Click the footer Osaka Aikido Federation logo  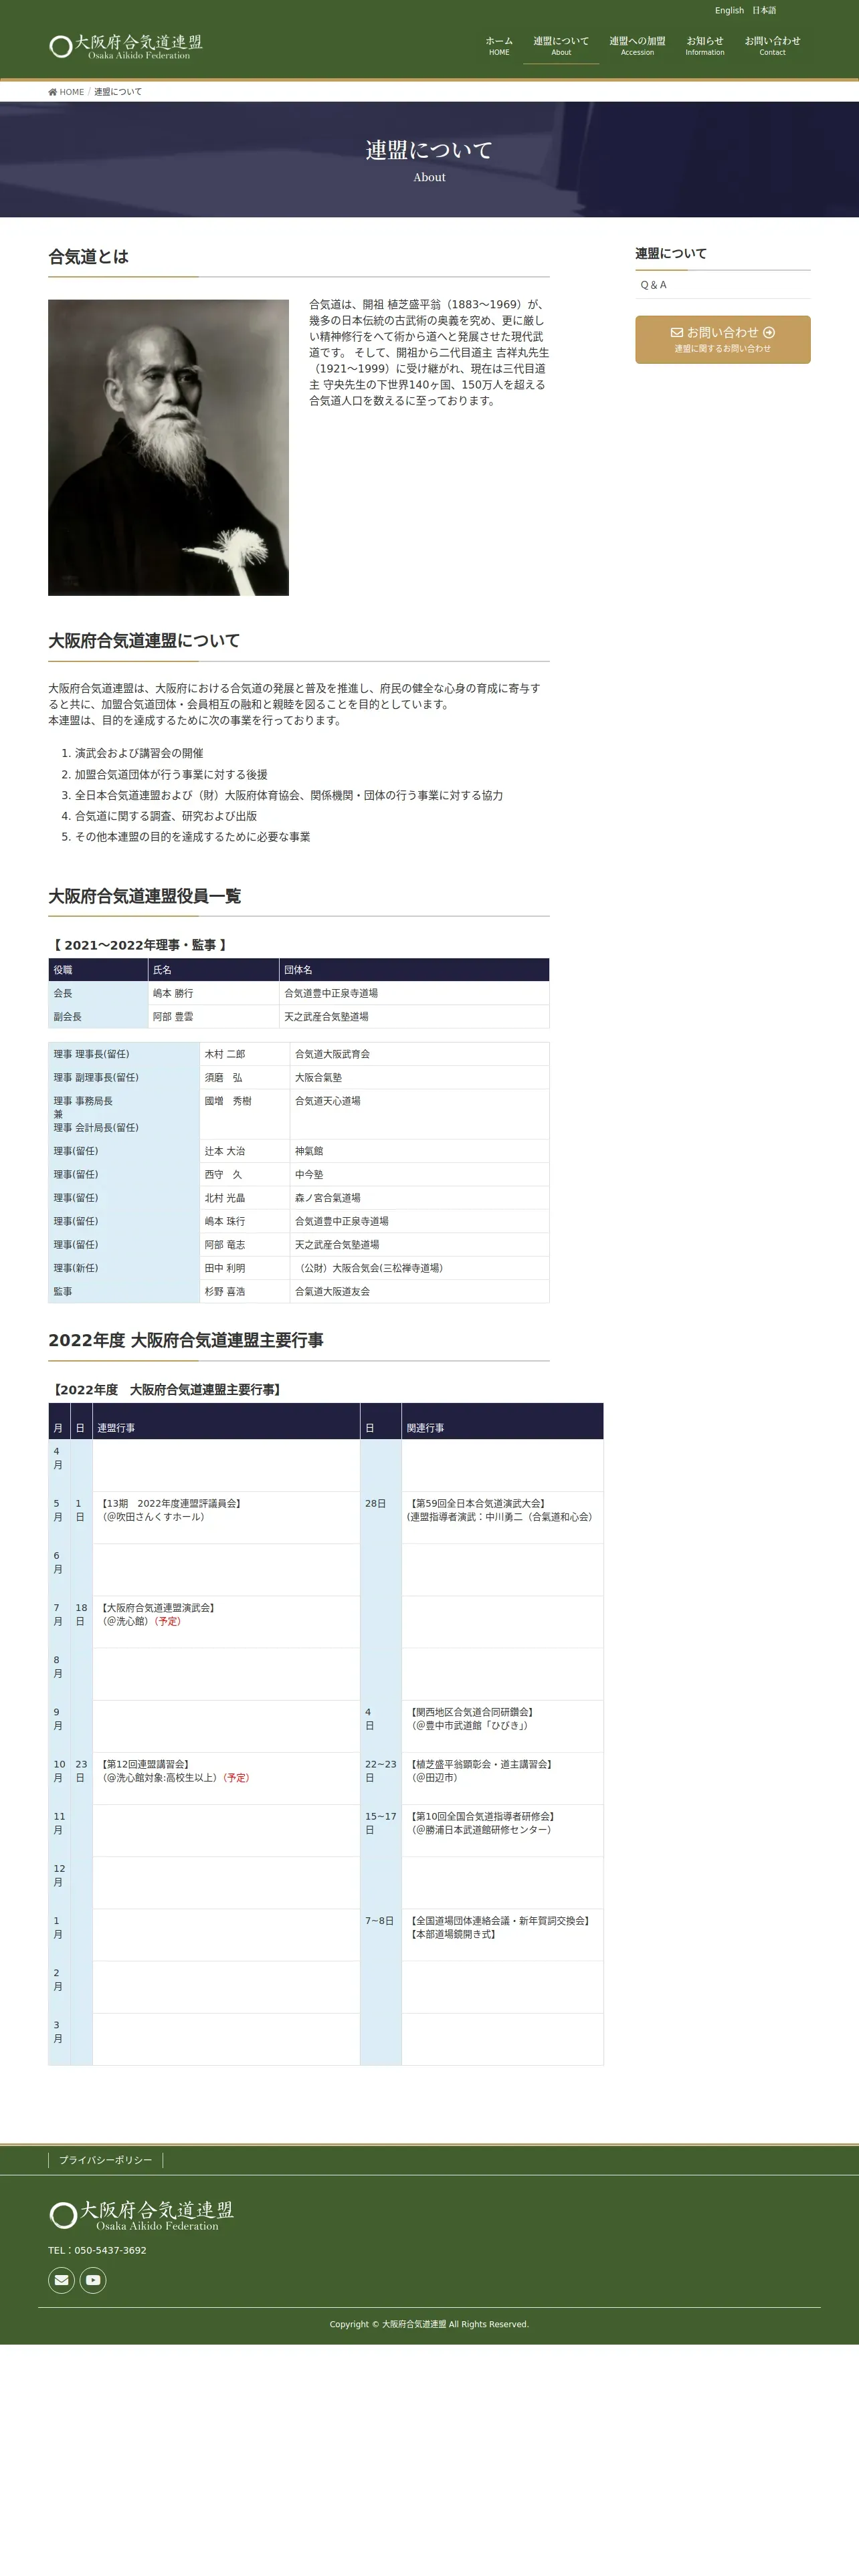tap(141, 2215)
